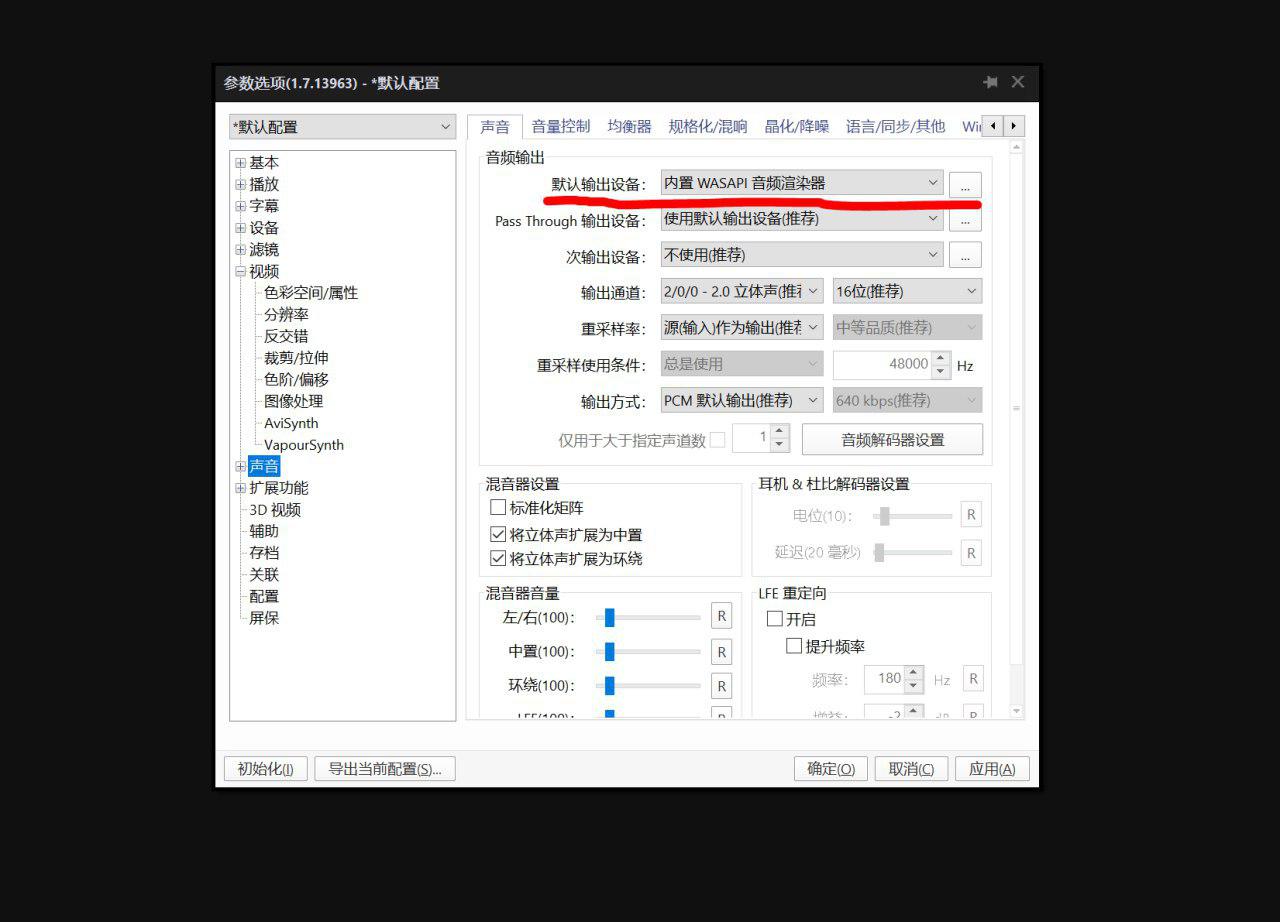This screenshot has width=1280, height=922.
Task: Open 次输出设备 dropdown
Action: (x=801, y=255)
